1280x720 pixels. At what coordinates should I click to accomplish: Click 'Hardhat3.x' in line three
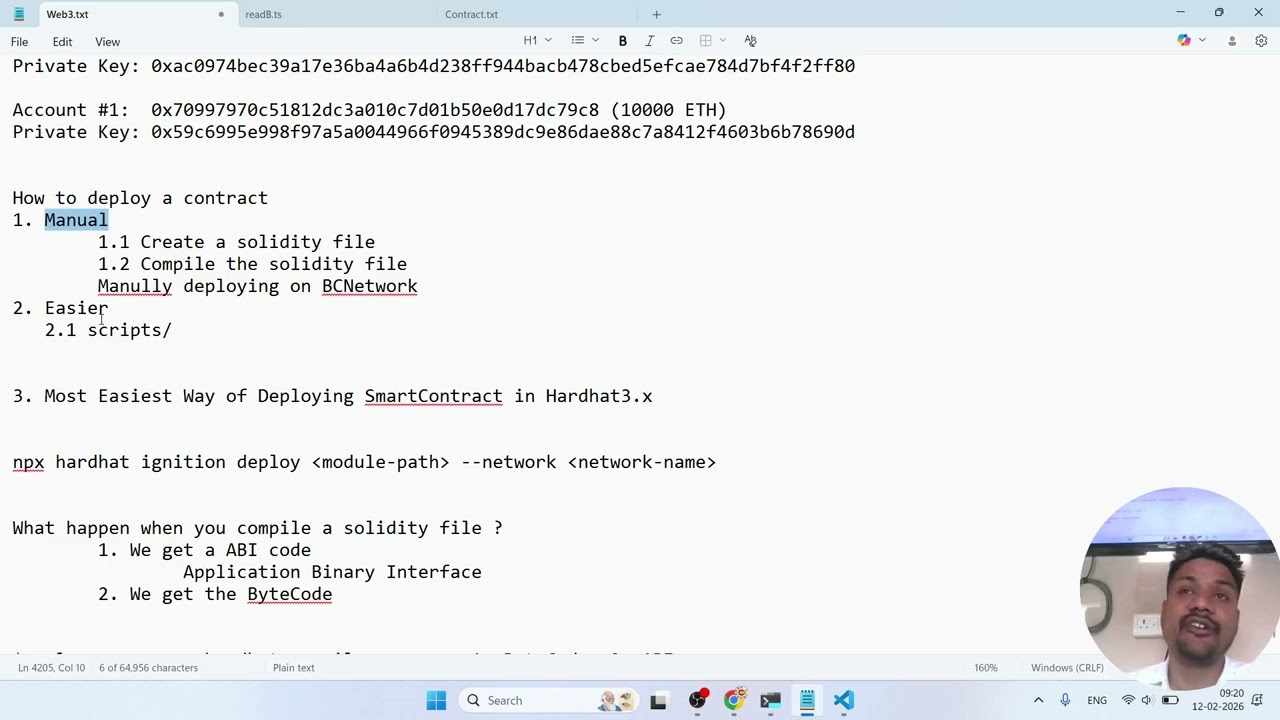click(599, 396)
